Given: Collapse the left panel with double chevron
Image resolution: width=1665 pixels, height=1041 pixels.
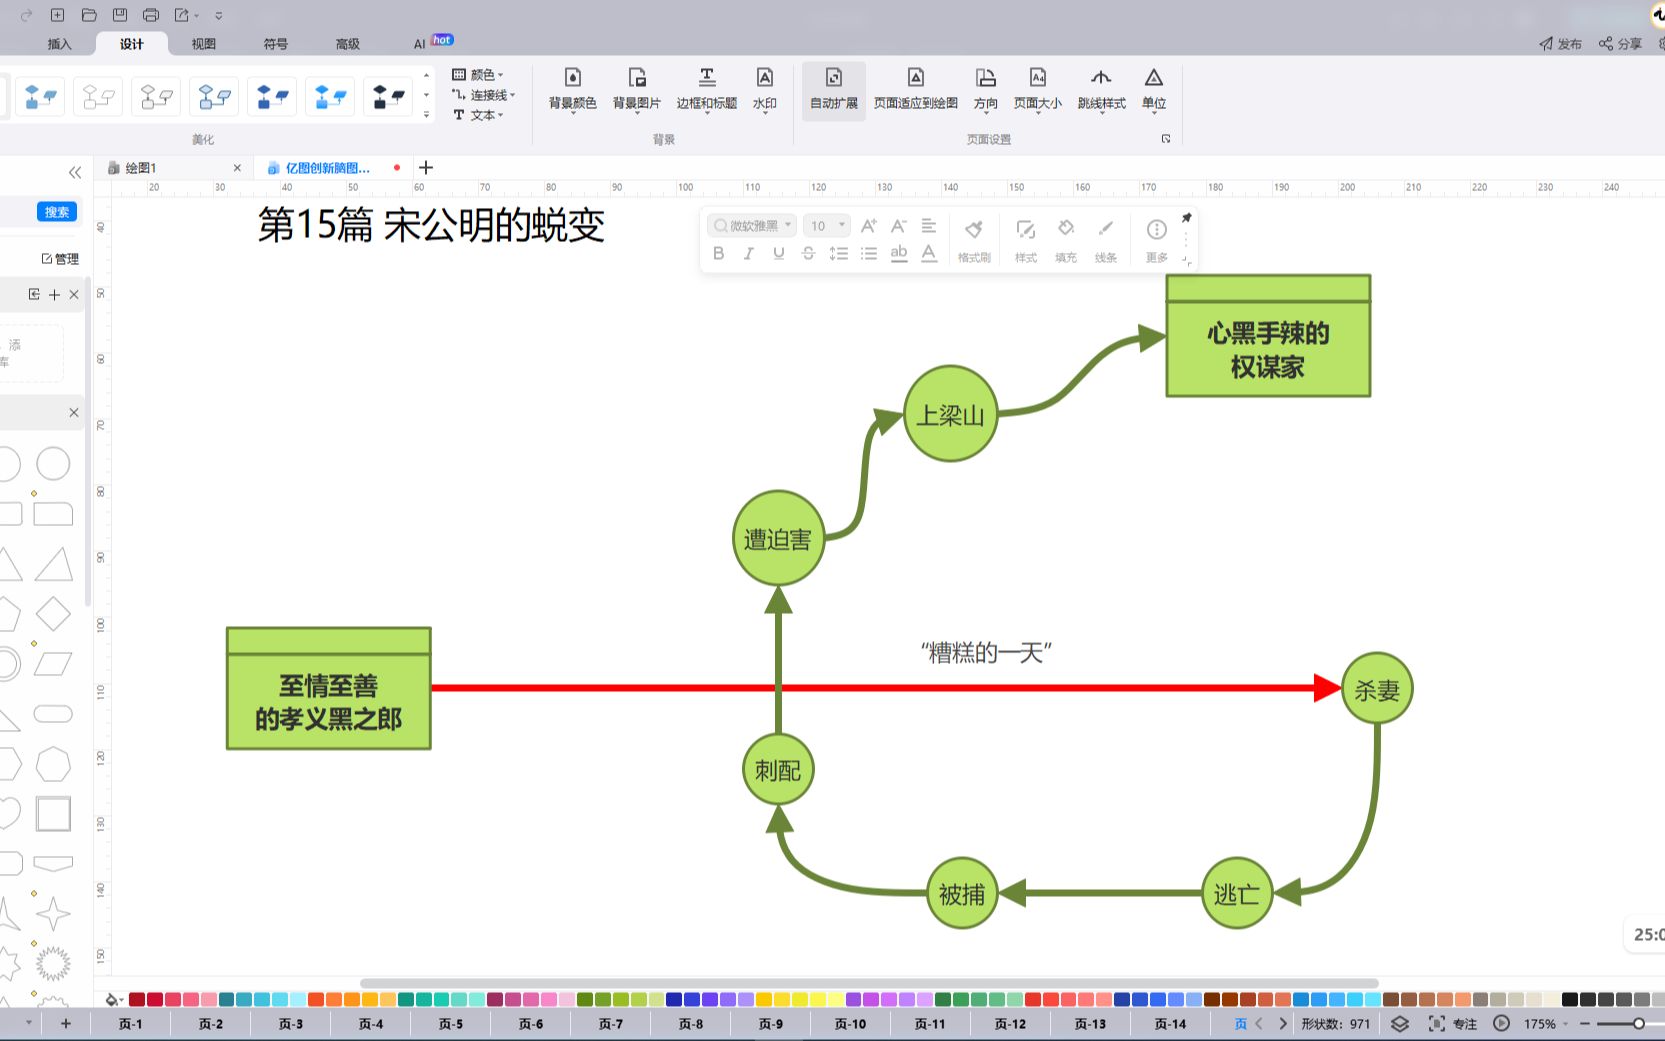Looking at the screenshot, I should tap(75, 173).
